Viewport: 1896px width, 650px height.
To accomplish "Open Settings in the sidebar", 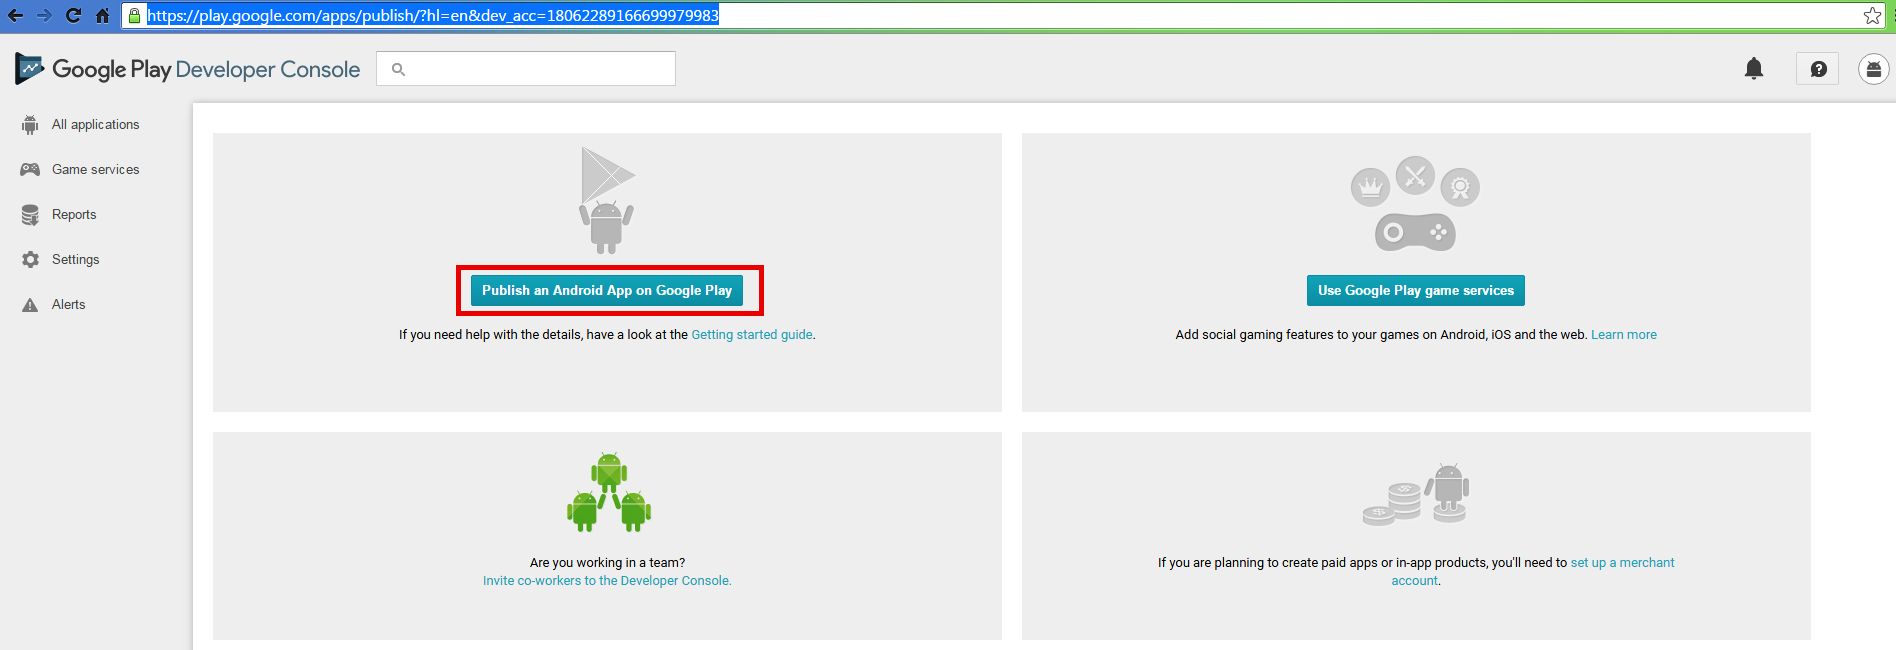I will (76, 260).
